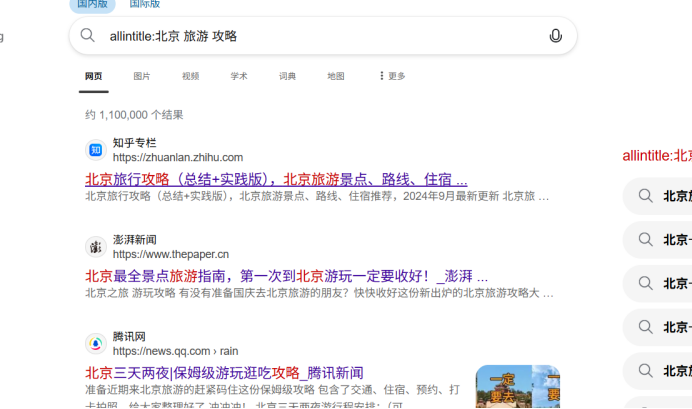Click the 腾讯网 site name

[x=129, y=337]
